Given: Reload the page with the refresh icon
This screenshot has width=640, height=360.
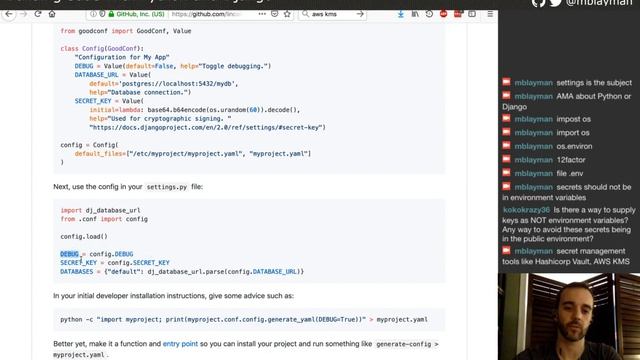Looking at the screenshot, I should (x=38, y=14).
